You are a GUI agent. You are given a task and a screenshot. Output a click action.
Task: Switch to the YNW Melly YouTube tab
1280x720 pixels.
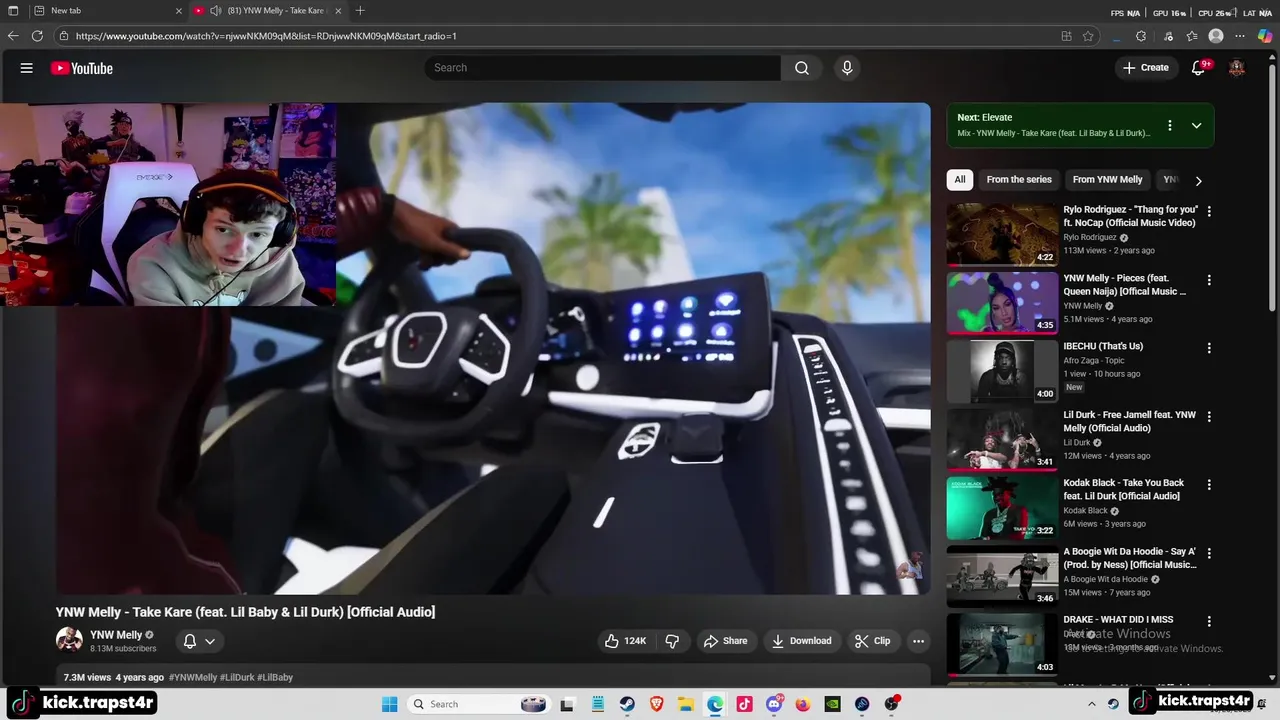[x=269, y=11]
